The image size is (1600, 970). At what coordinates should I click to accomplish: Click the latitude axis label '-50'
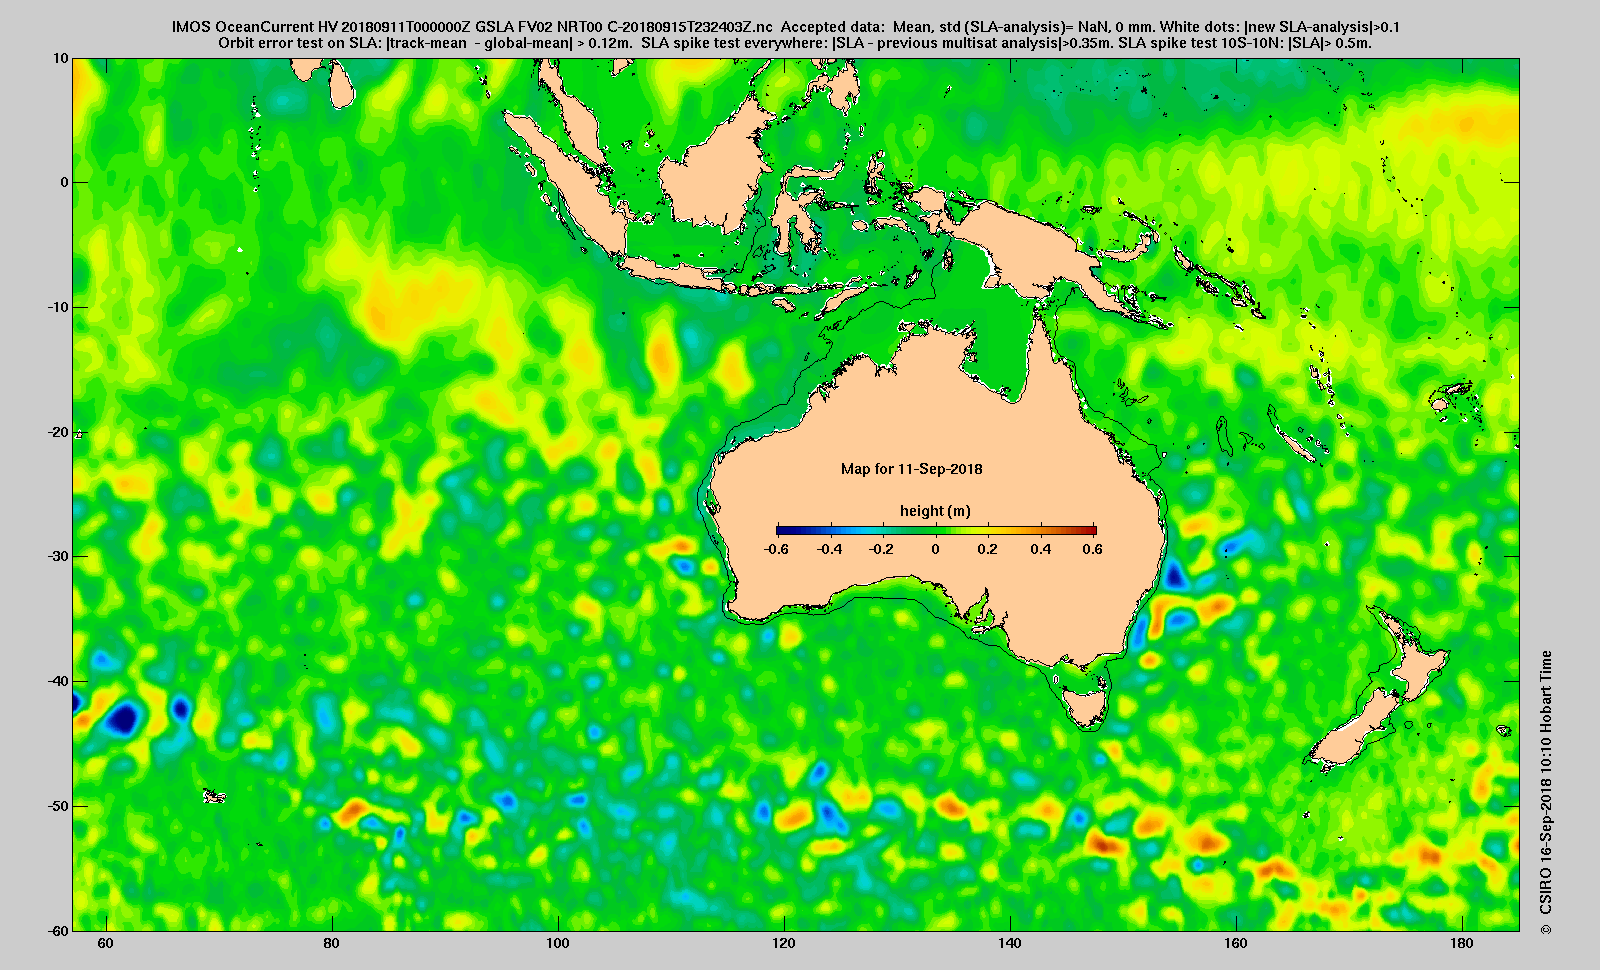click(58, 806)
